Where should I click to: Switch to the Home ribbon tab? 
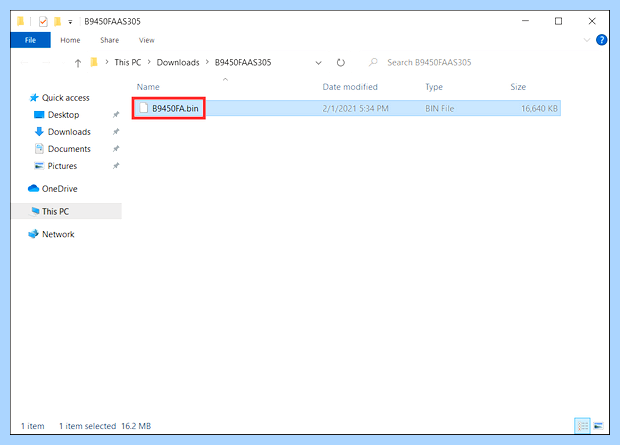click(70, 40)
